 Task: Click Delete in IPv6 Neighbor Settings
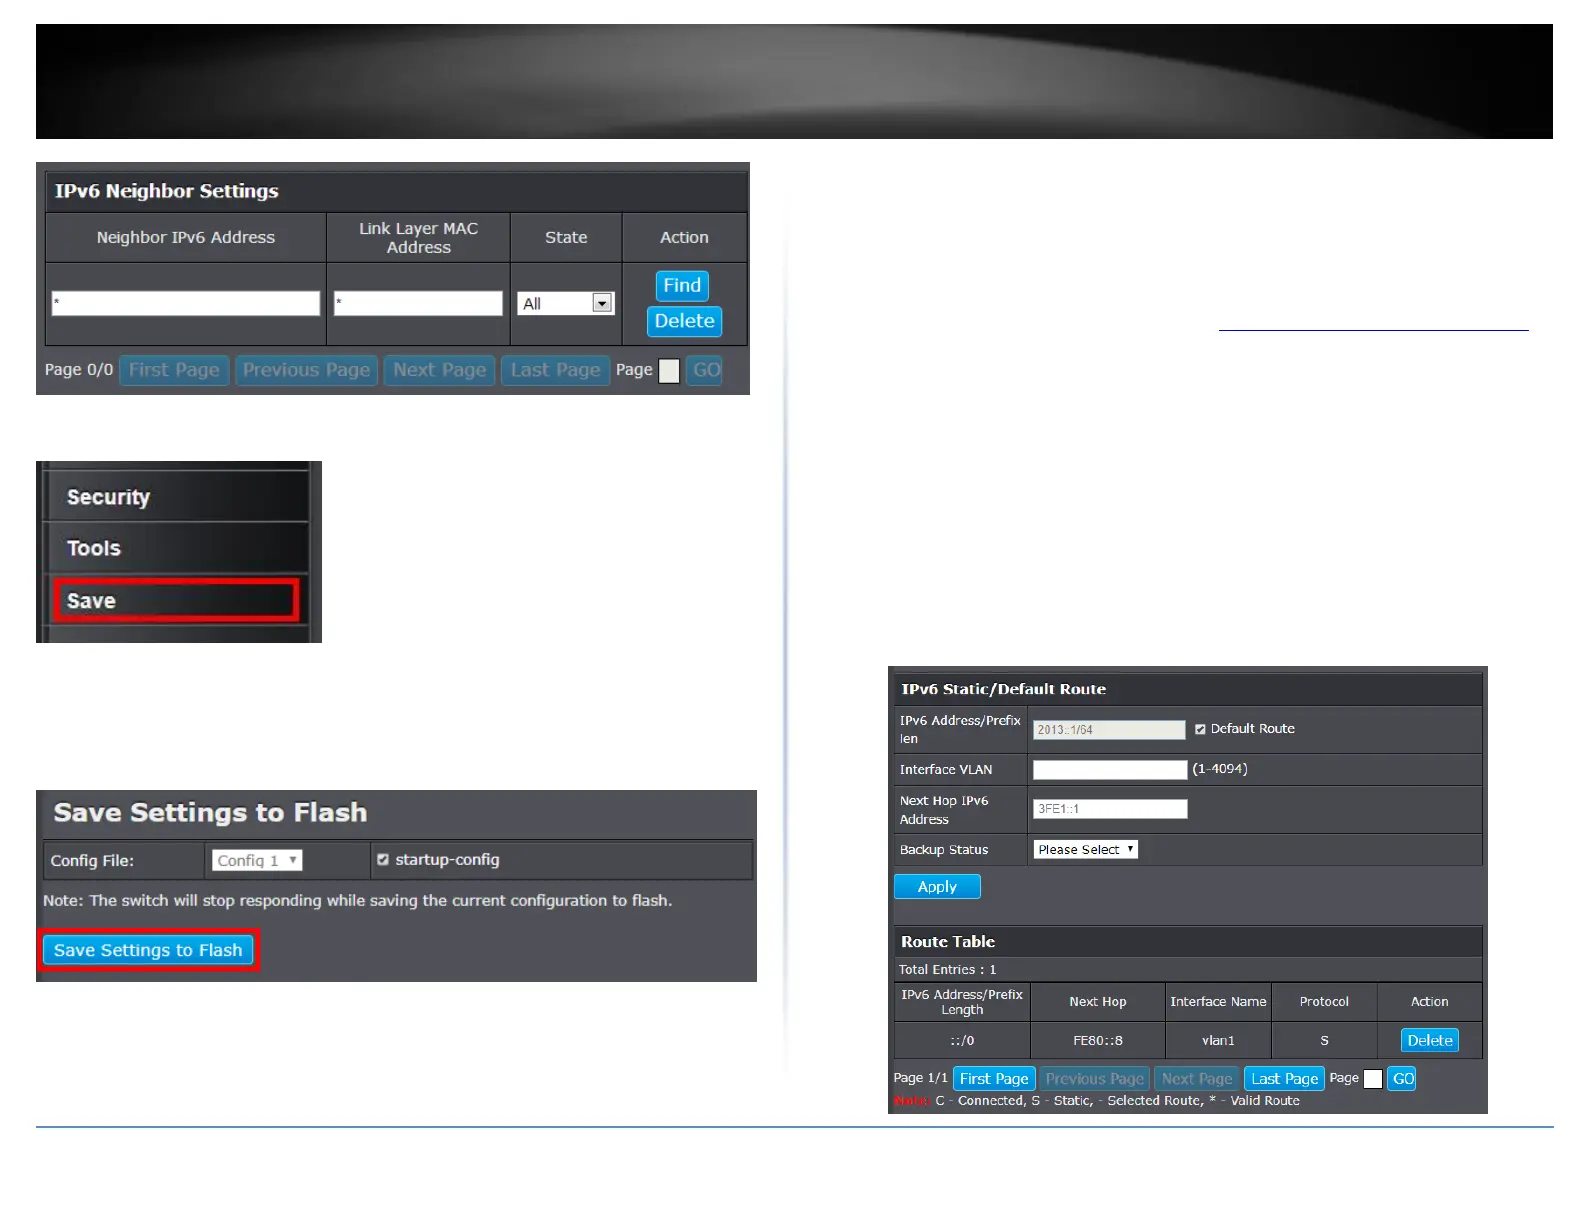pos(684,321)
